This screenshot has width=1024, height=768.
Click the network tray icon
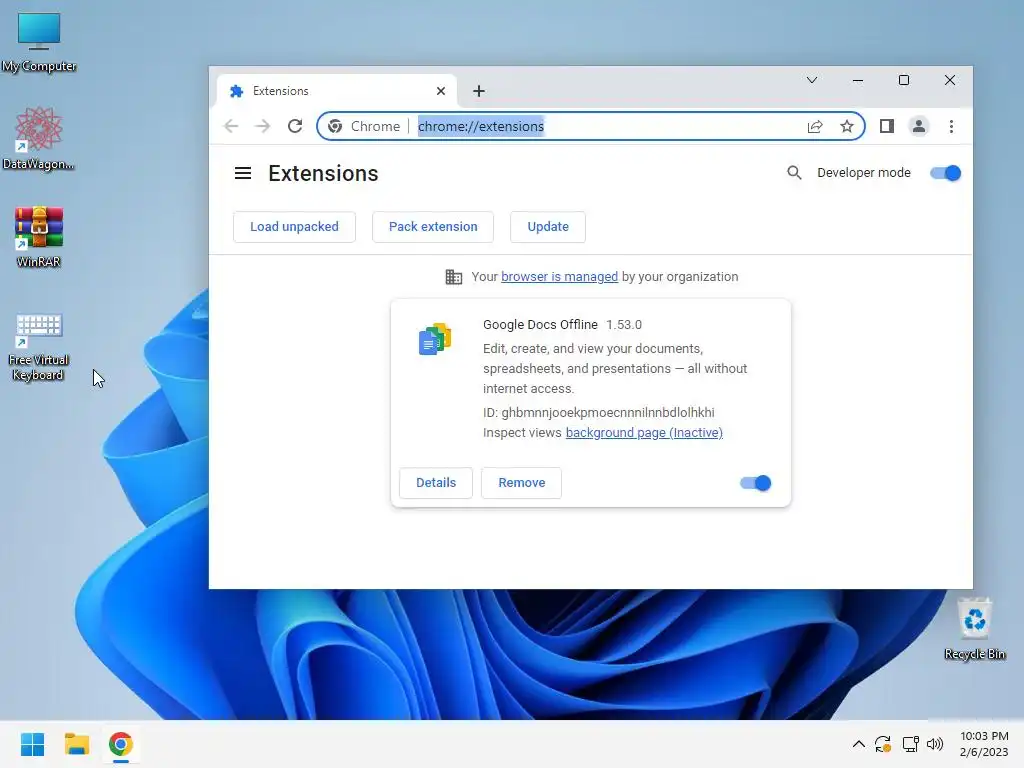910,744
